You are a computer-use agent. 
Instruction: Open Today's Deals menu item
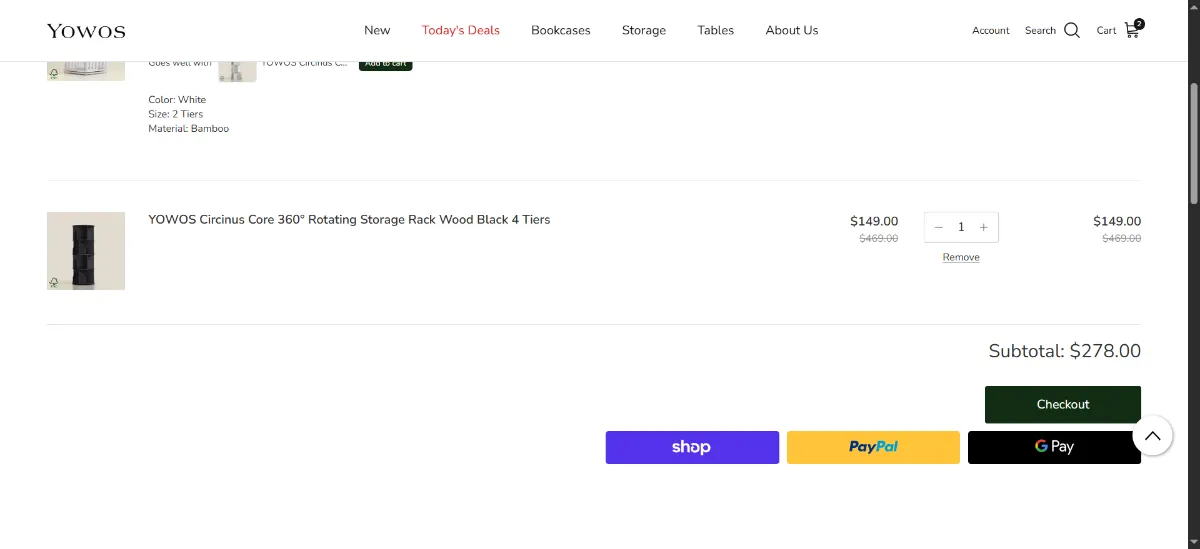click(x=461, y=30)
